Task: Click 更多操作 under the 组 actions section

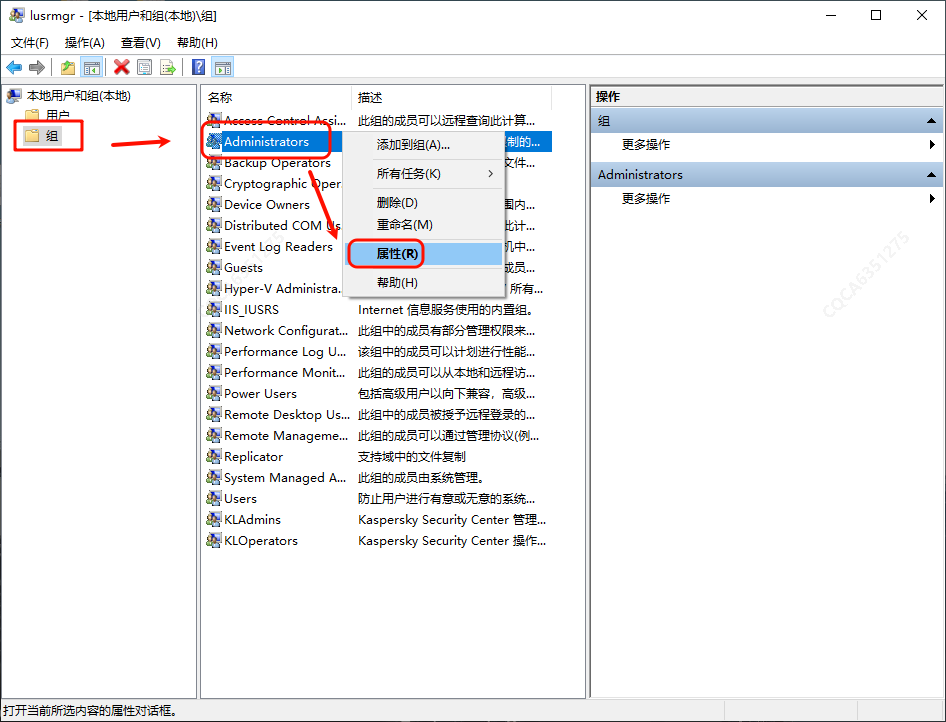Action: coord(646,145)
